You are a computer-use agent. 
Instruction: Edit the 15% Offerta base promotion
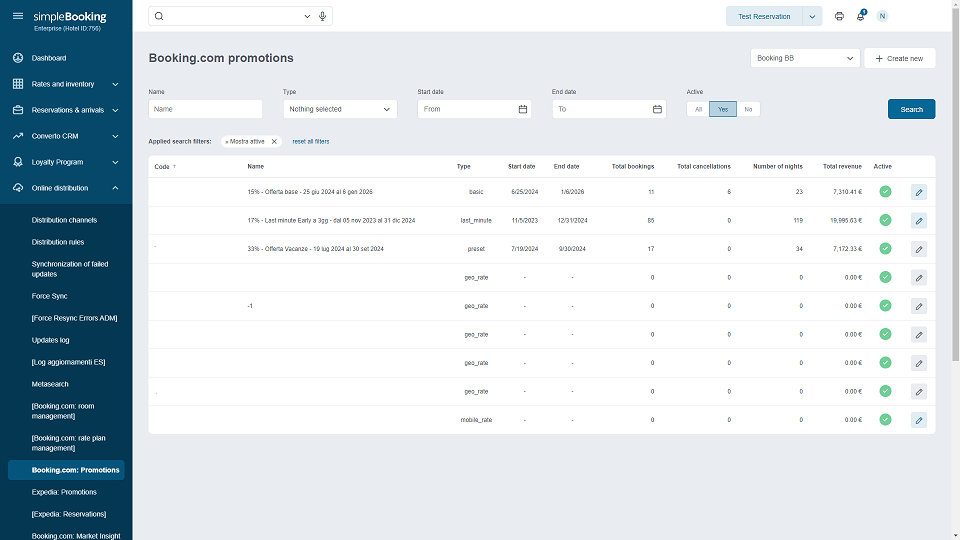click(x=919, y=192)
